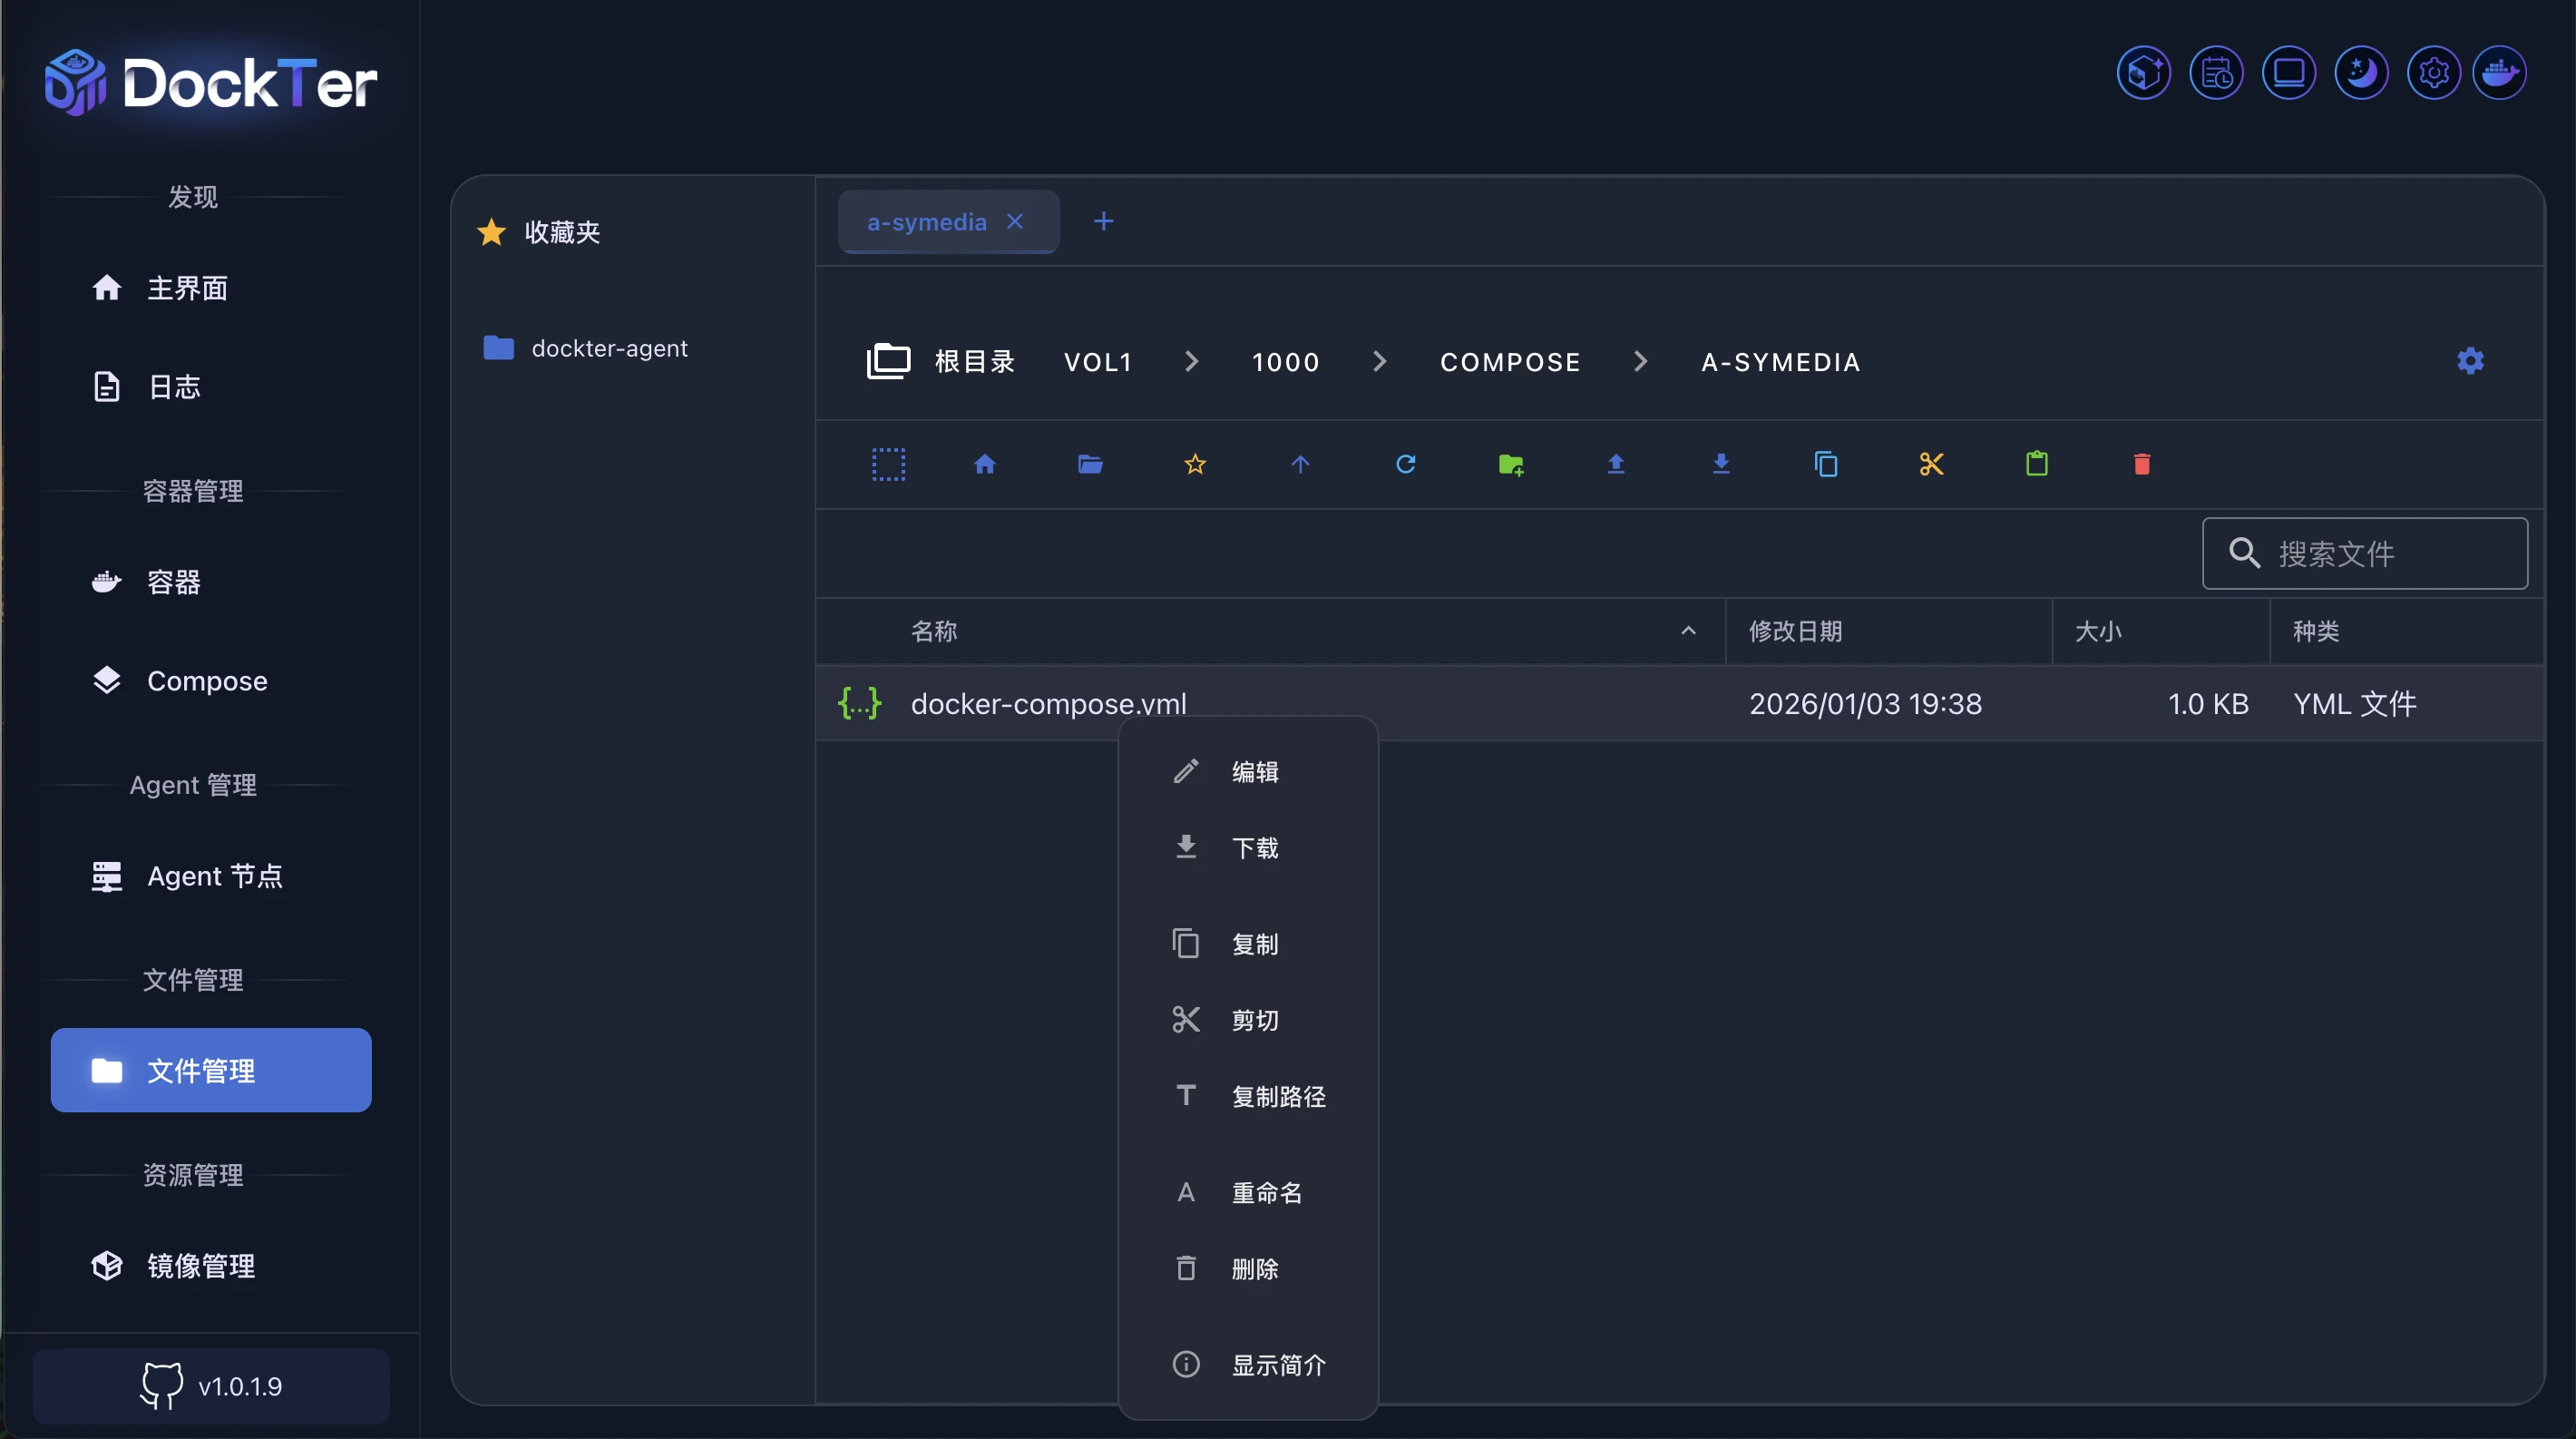Viewport: 2576px width, 1439px height.
Task: Select 复制路径 in the context menu
Action: [x=1277, y=1096]
